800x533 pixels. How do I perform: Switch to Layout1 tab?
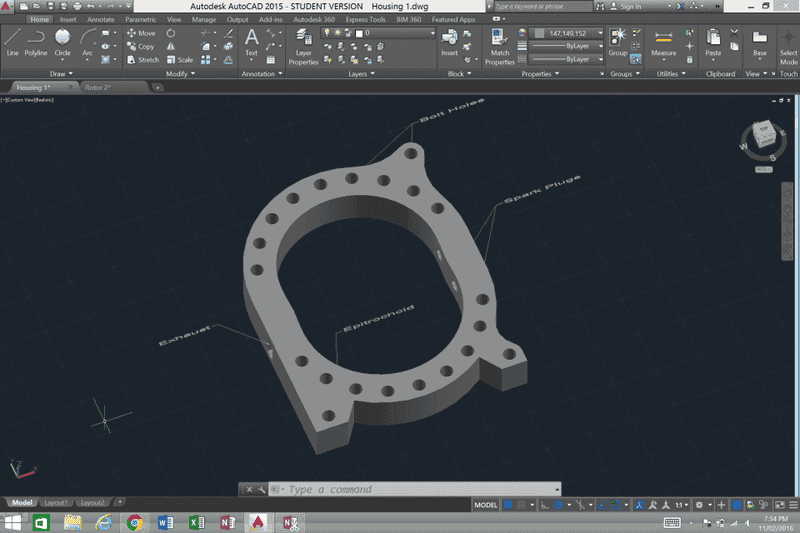point(55,502)
